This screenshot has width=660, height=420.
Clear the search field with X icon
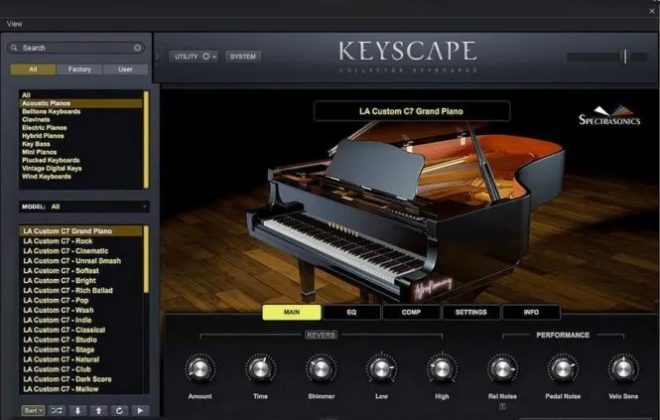click(137, 48)
